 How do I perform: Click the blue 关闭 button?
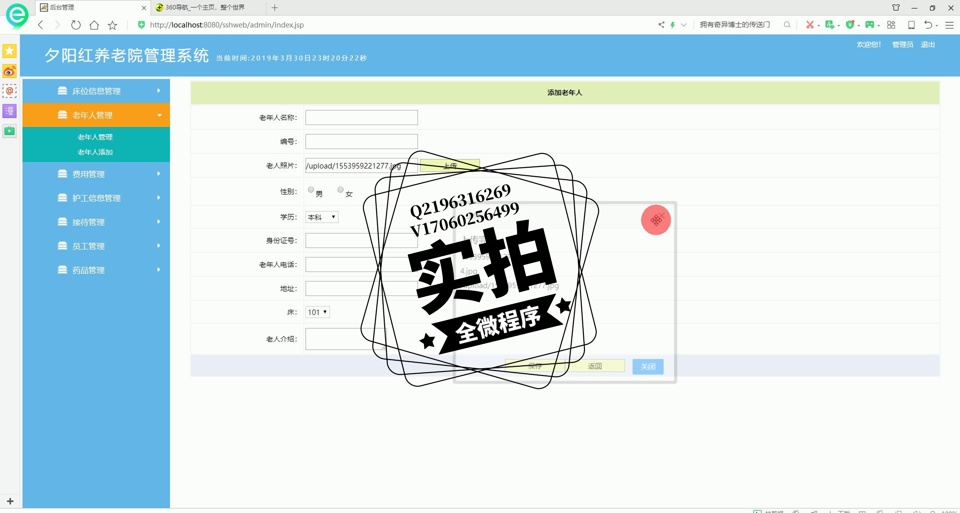tap(648, 367)
